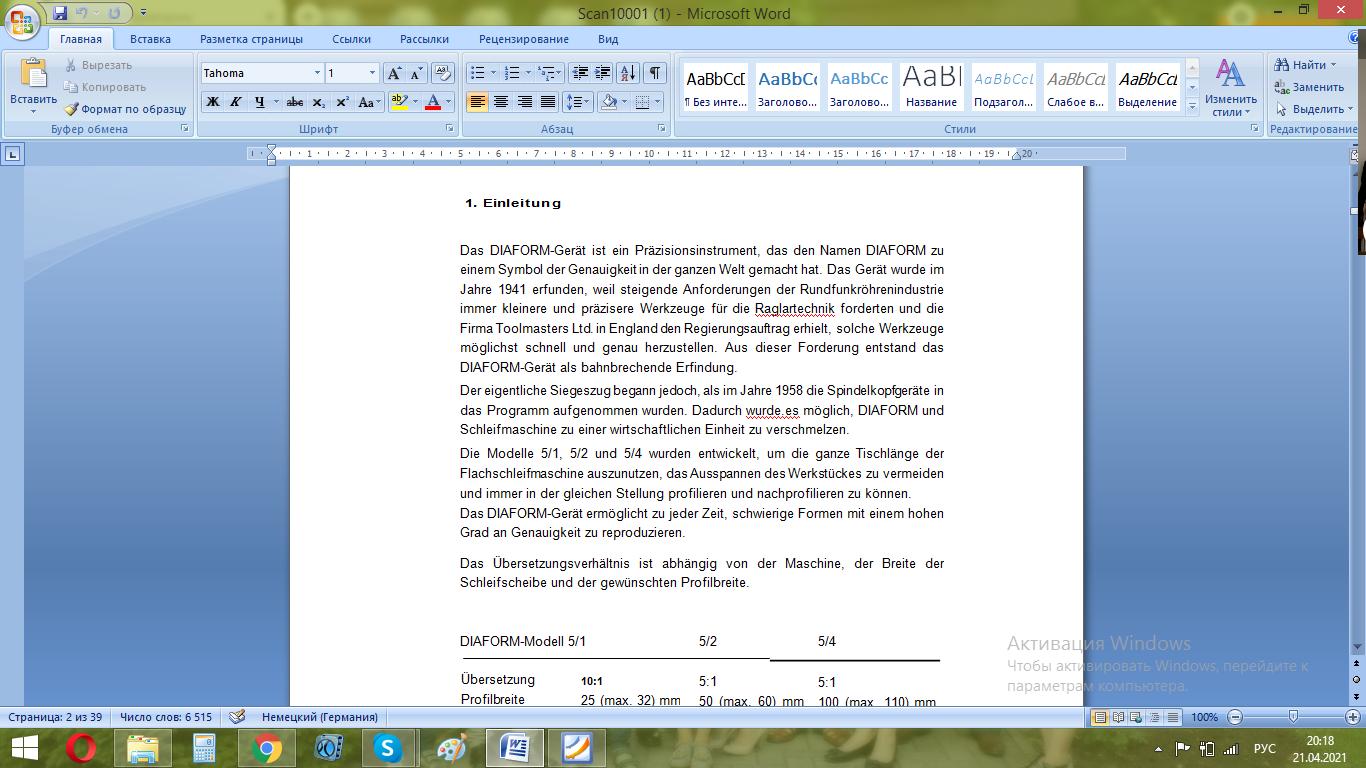Image resolution: width=1366 pixels, height=768 pixels.
Task: Align text left
Action: pos(478,102)
